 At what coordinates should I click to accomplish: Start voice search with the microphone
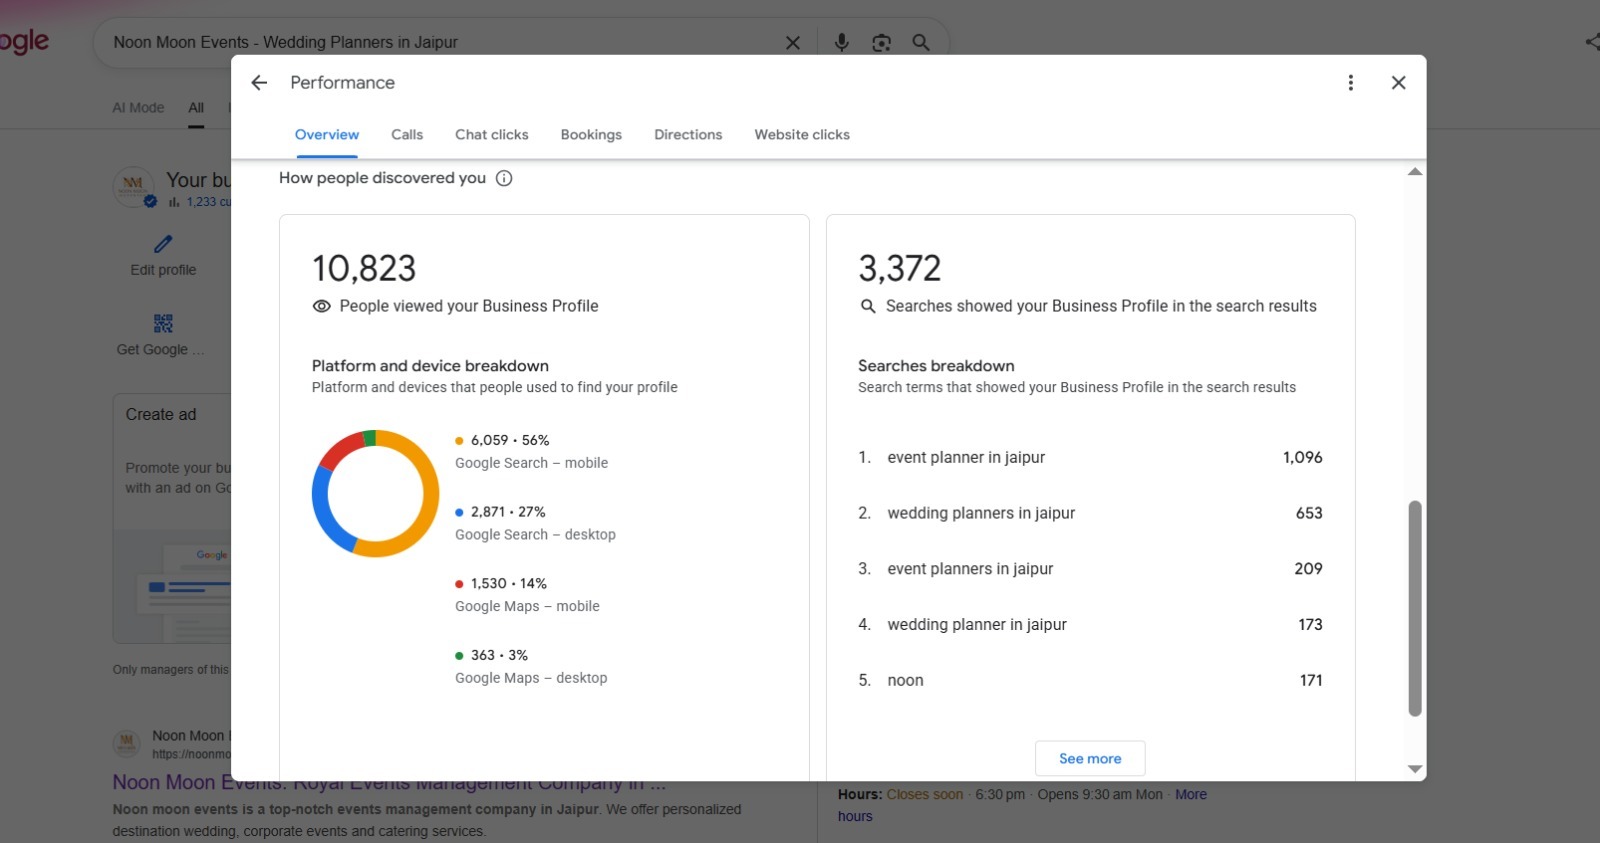tap(842, 42)
